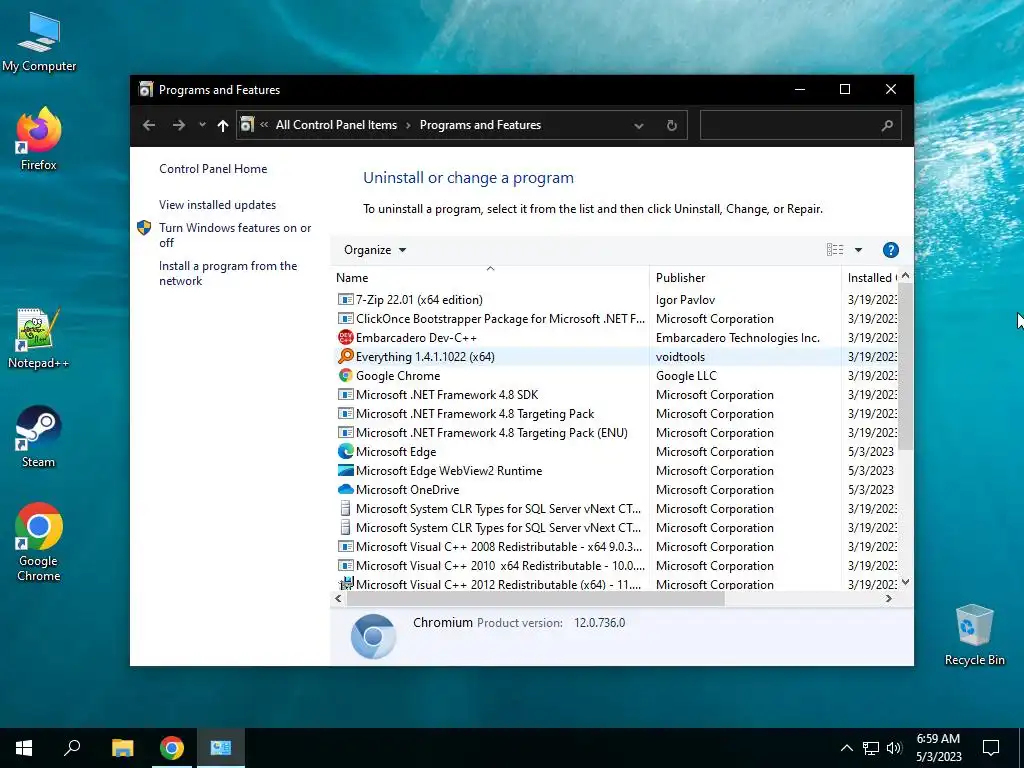Click the breadcrumb overflow chevron in address bar
Viewport: 1024px width, 768px height.
[264, 125]
